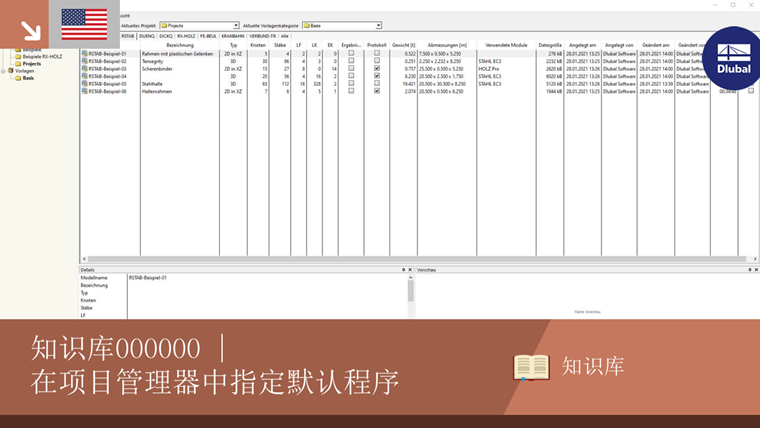The image size is (760, 428).
Task: Click the Basis folder icon in tree
Action: pyautogui.click(x=18, y=78)
